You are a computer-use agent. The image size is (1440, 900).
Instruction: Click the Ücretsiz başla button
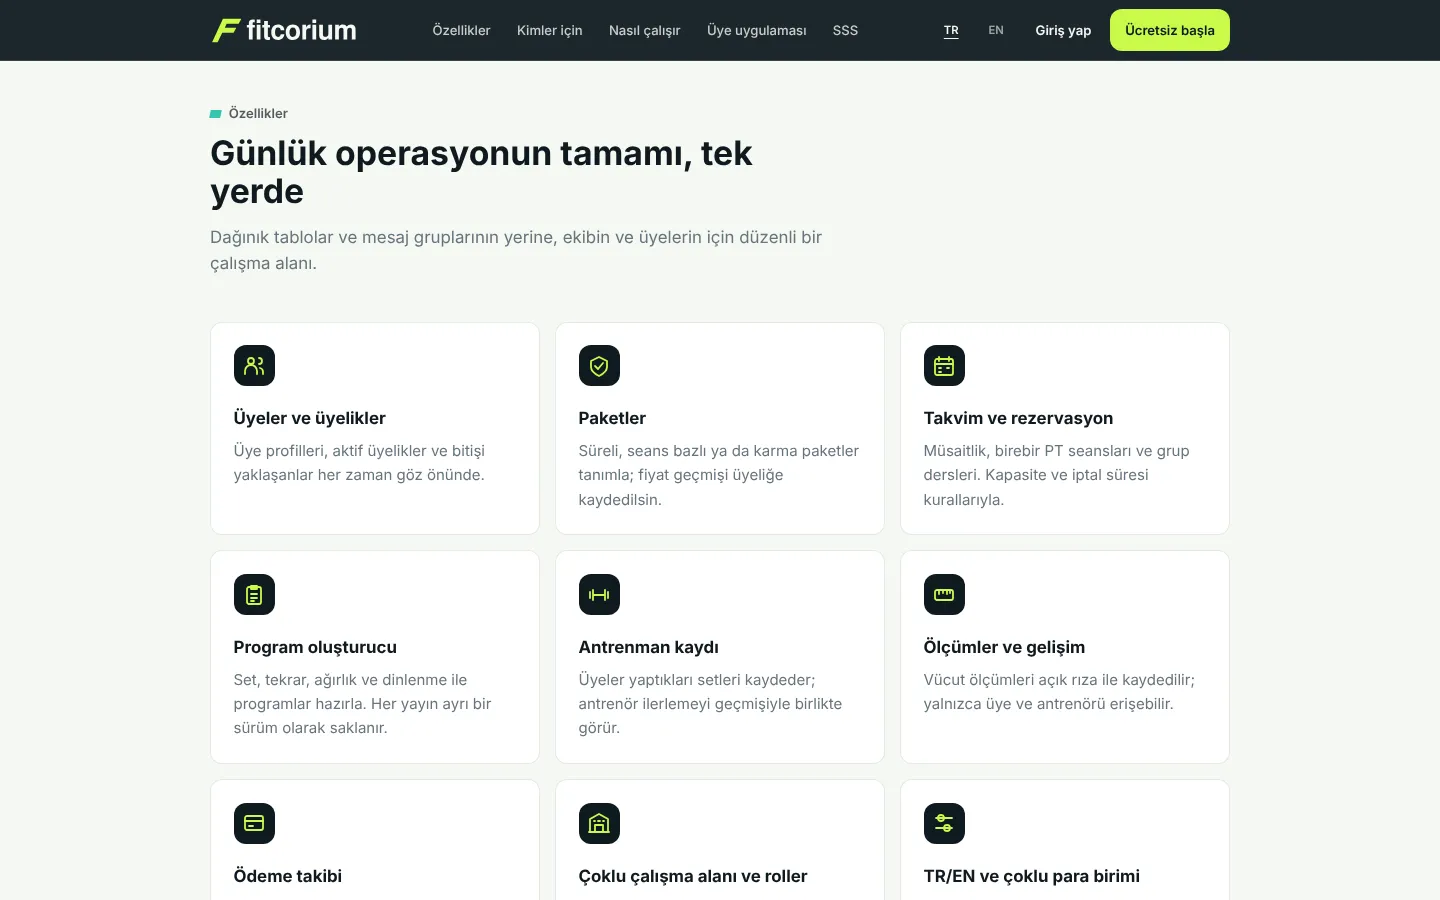1170,30
